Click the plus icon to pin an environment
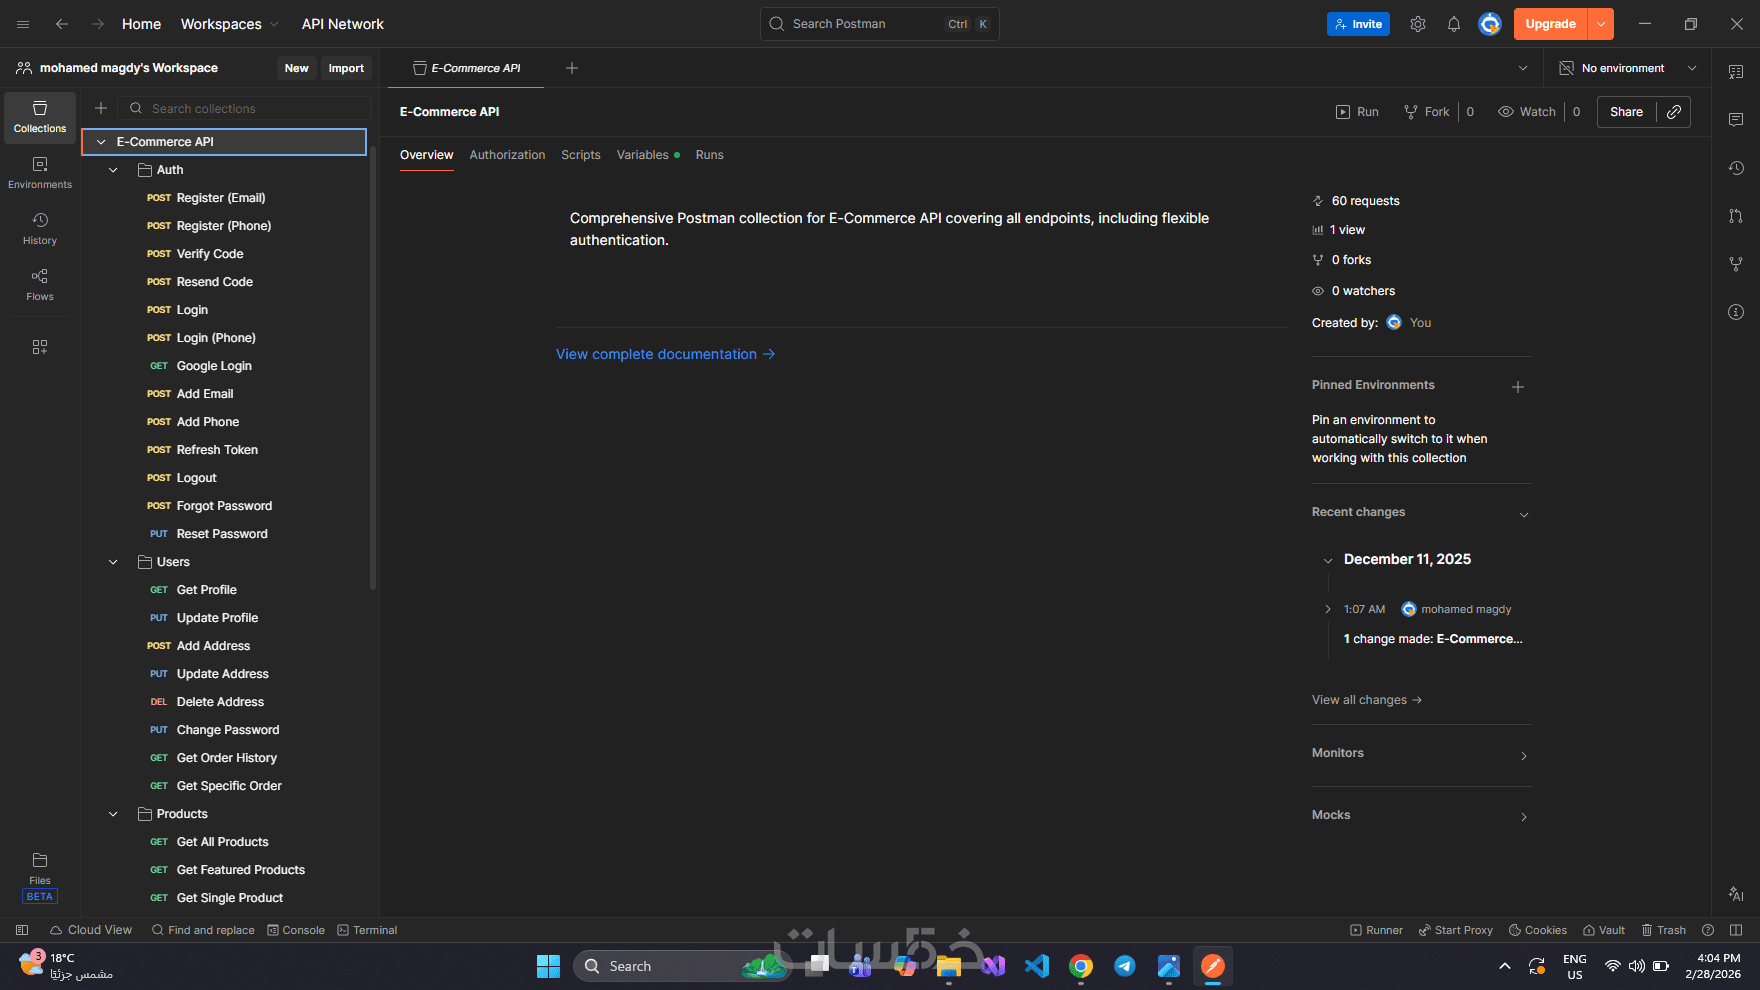Screen dimensions: 1760x990 [1518, 387]
